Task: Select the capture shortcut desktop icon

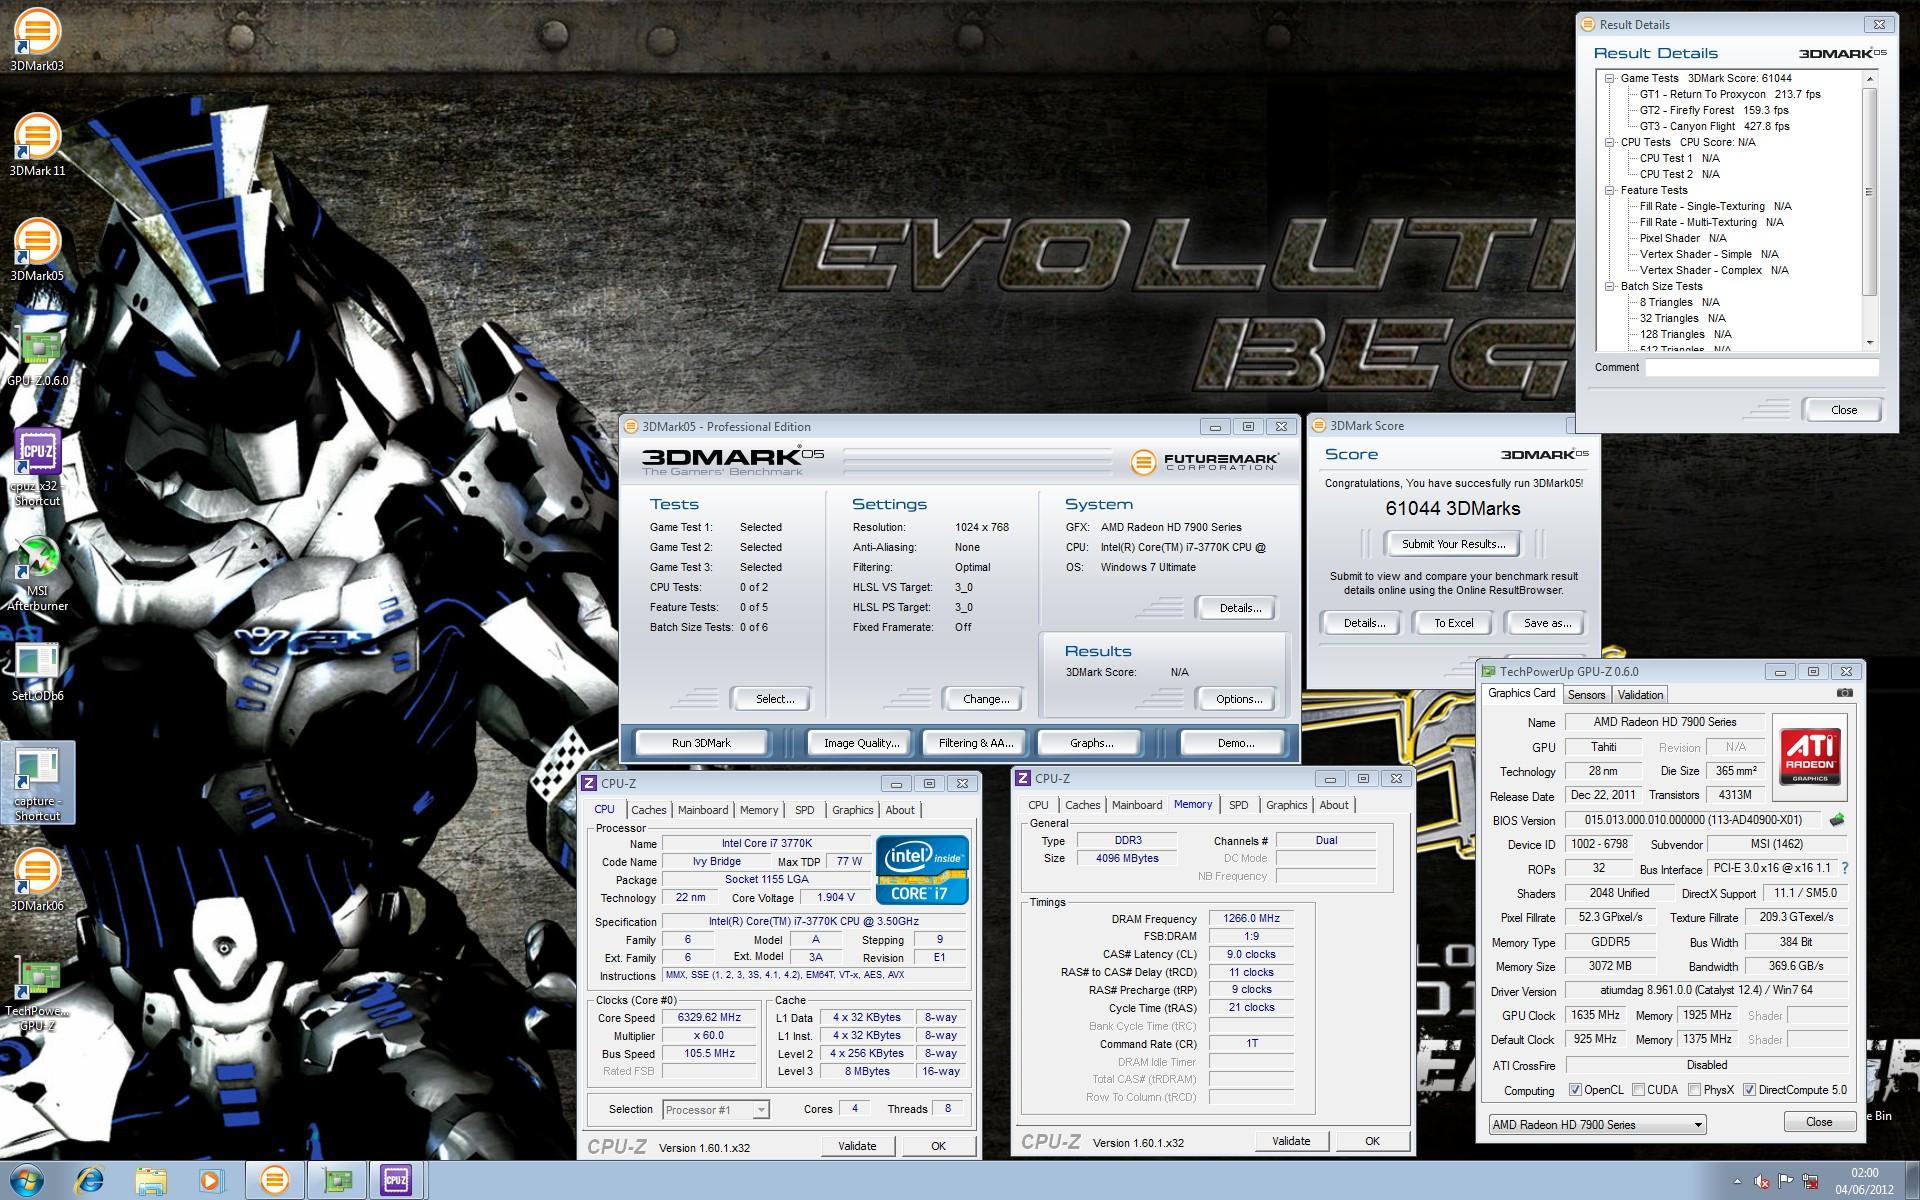Action: [x=37, y=783]
